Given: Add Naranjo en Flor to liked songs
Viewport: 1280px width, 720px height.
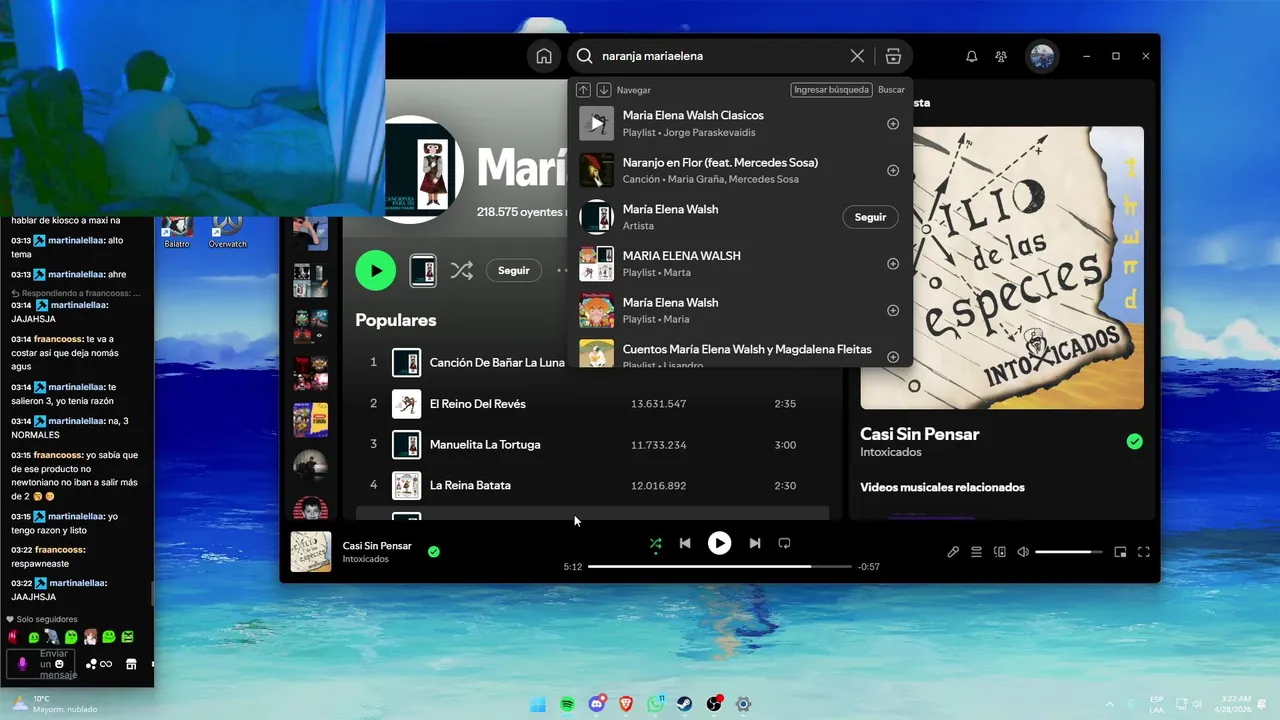Looking at the screenshot, I should point(893,171).
